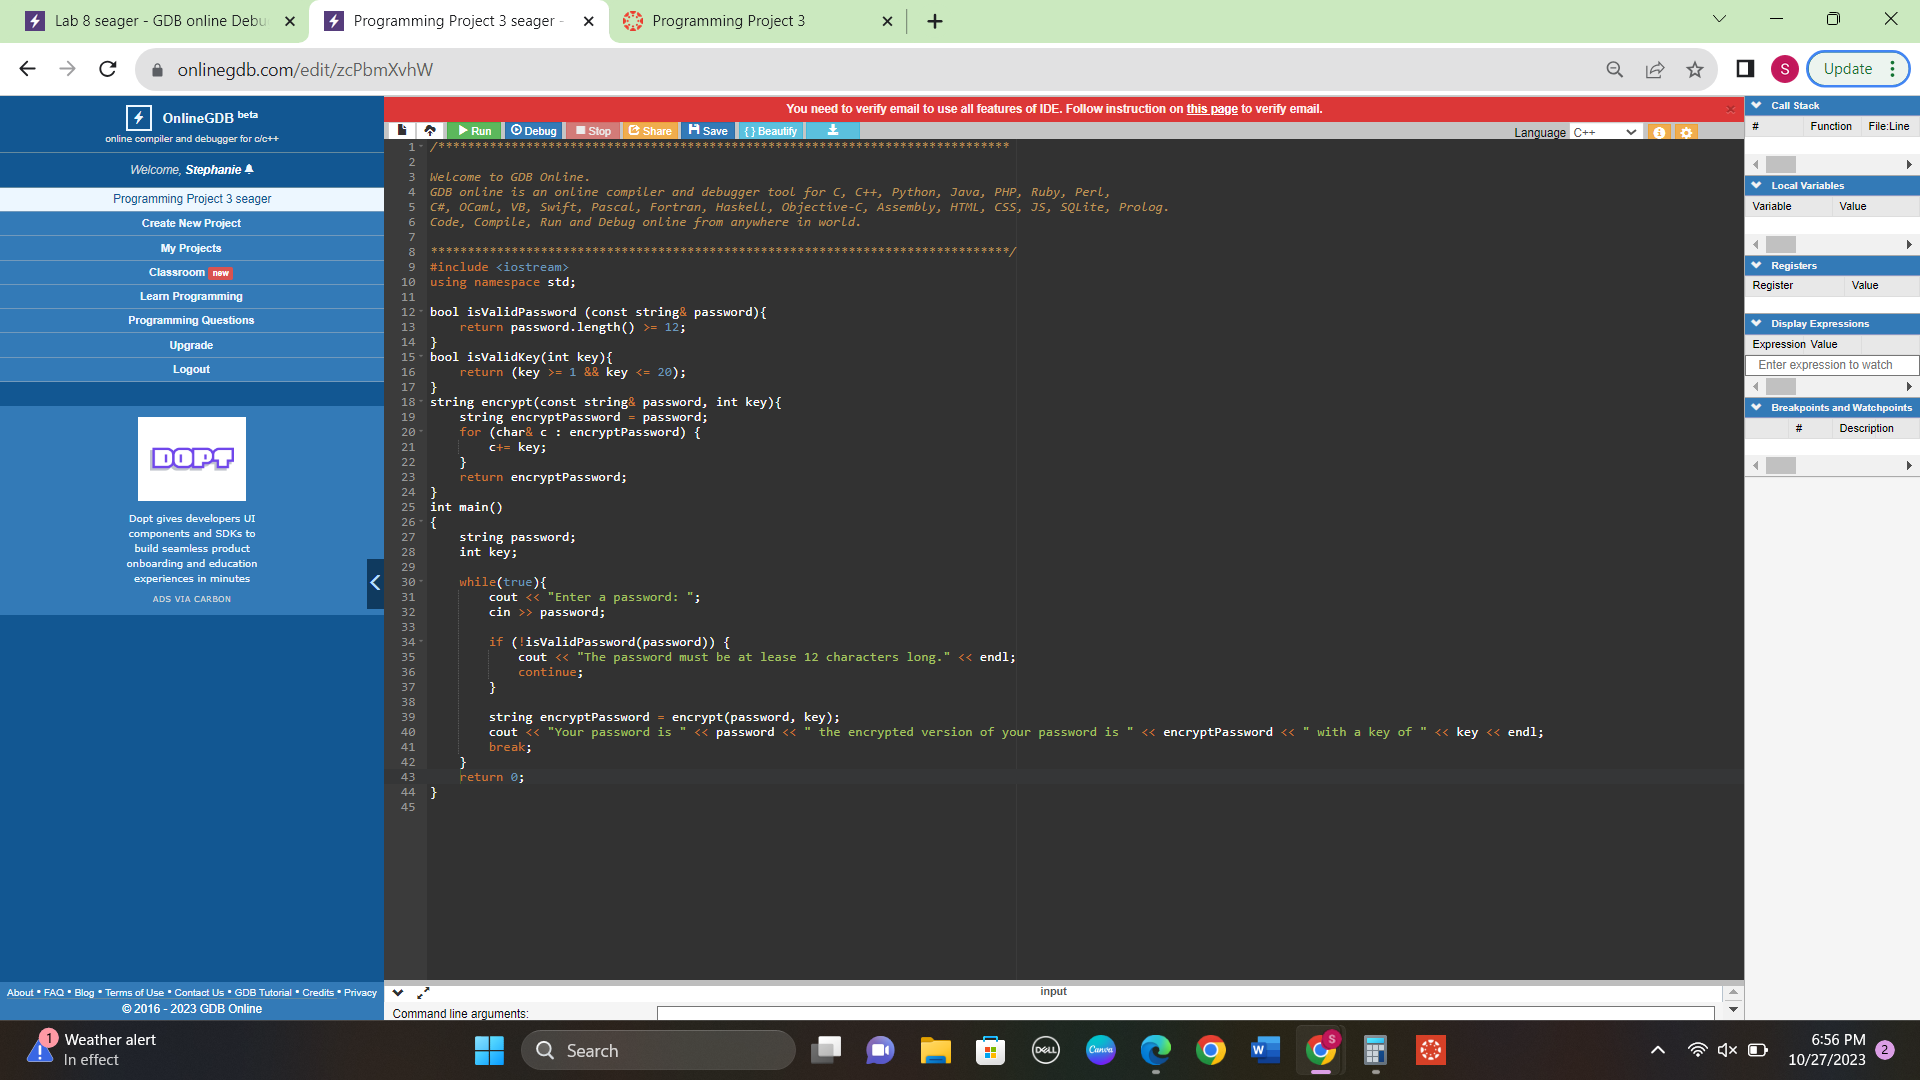Create a new file using the blank page icon
The image size is (1920, 1080).
(401, 130)
